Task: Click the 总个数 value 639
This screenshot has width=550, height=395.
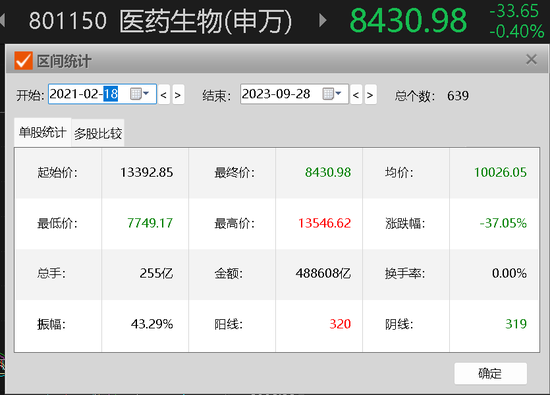Action: coord(458,95)
